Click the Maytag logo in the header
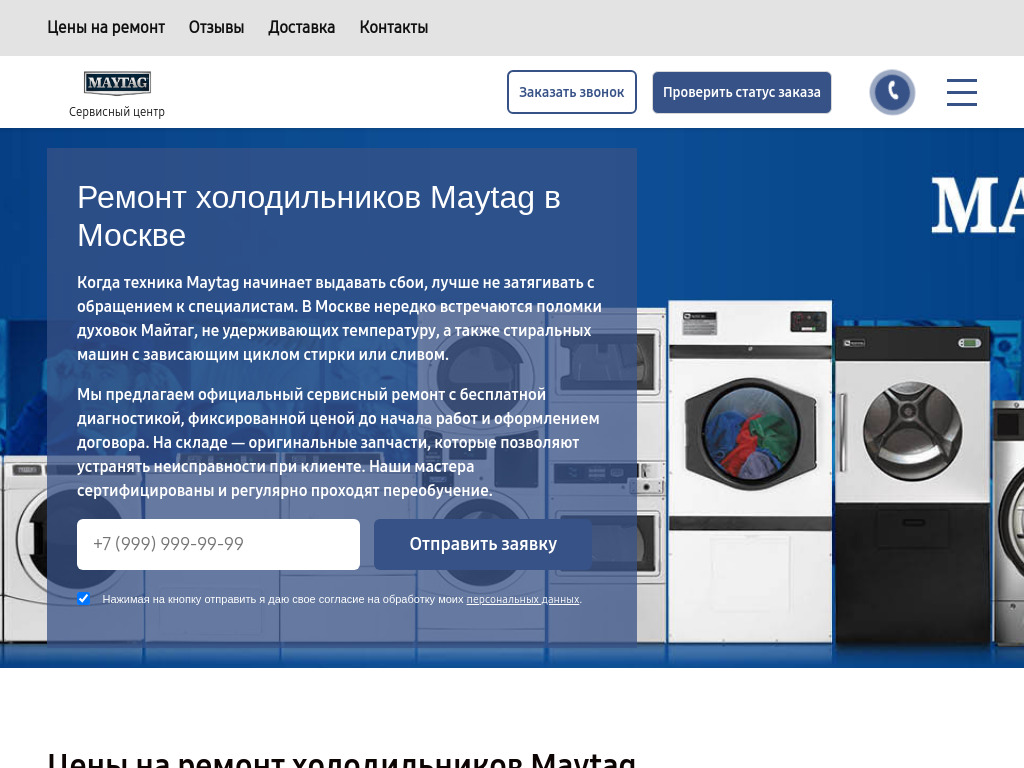The height and width of the screenshot is (768, 1024). tap(117, 82)
